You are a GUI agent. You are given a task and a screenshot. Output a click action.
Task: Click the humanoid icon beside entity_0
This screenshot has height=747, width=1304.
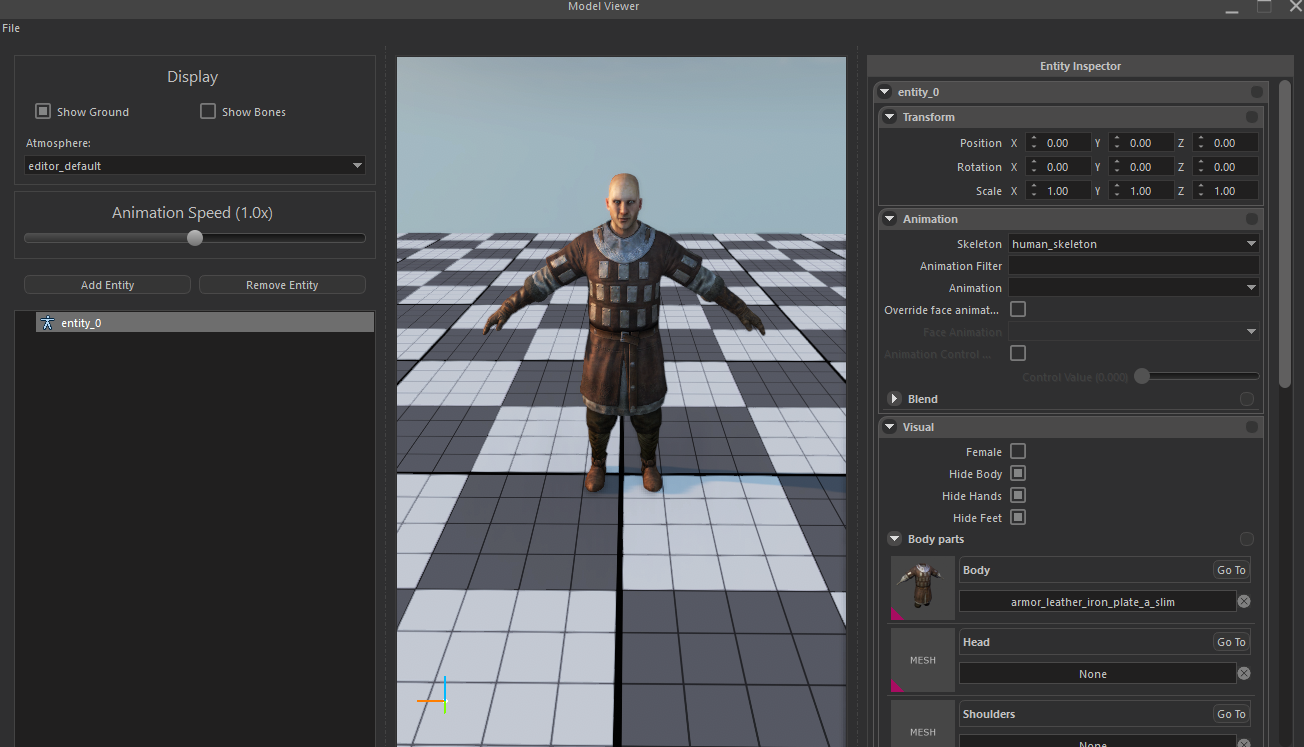[x=47, y=323]
